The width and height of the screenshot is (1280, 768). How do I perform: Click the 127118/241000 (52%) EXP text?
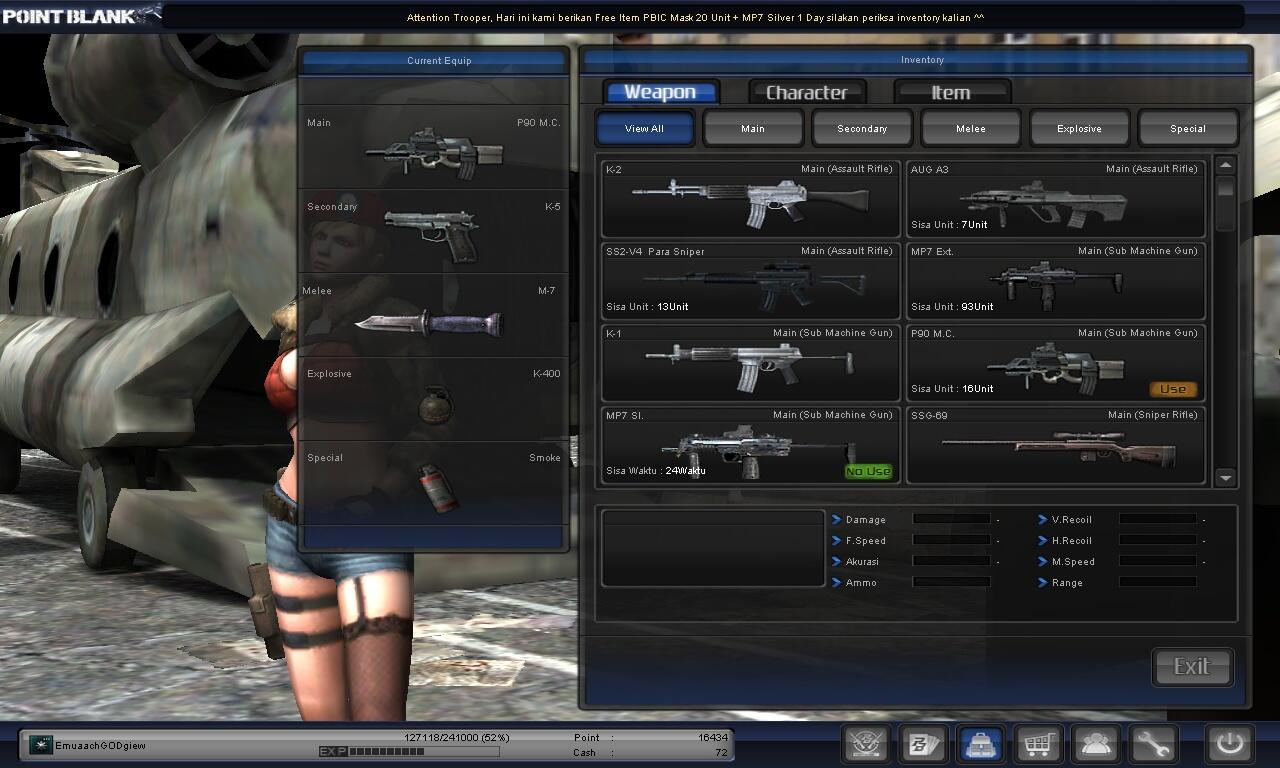pos(457,737)
